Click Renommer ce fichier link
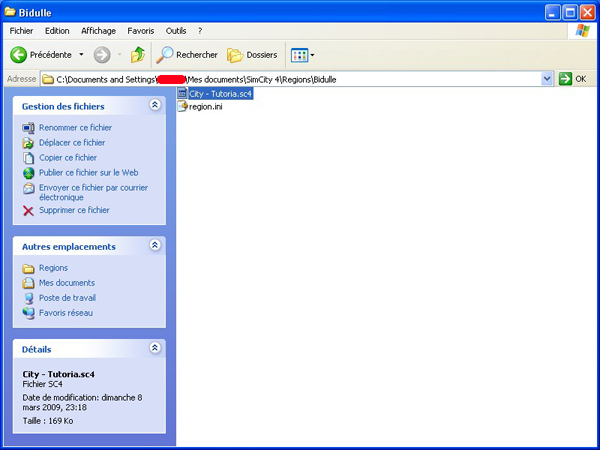This screenshot has height=450, width=600. point(75,128)
